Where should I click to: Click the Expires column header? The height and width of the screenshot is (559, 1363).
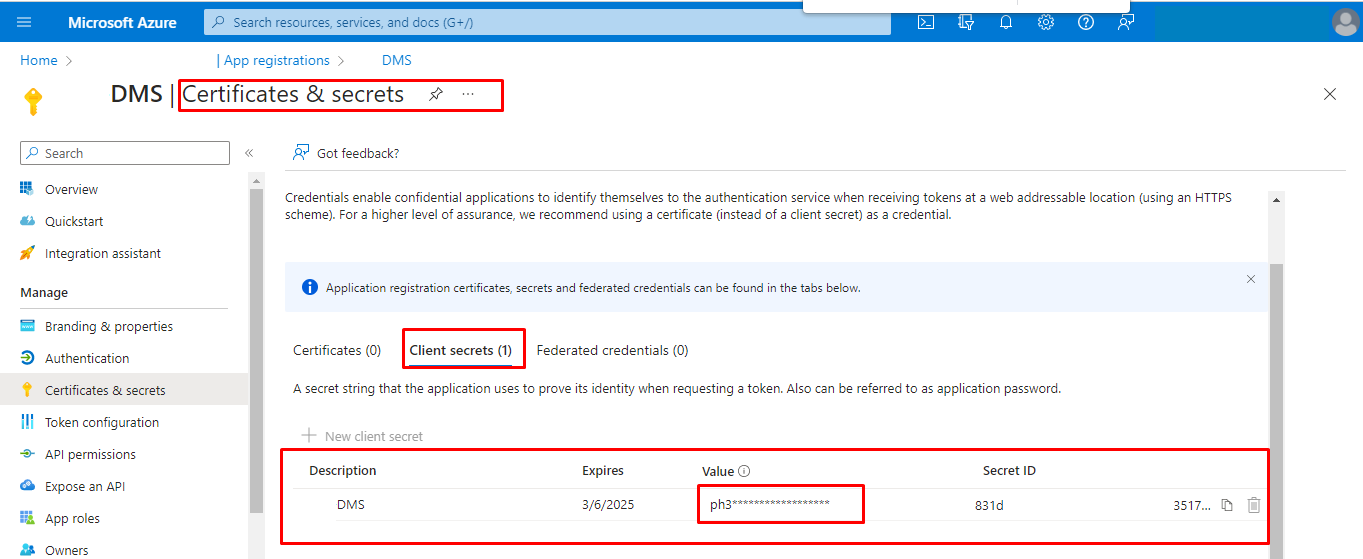tap(603, 470)
